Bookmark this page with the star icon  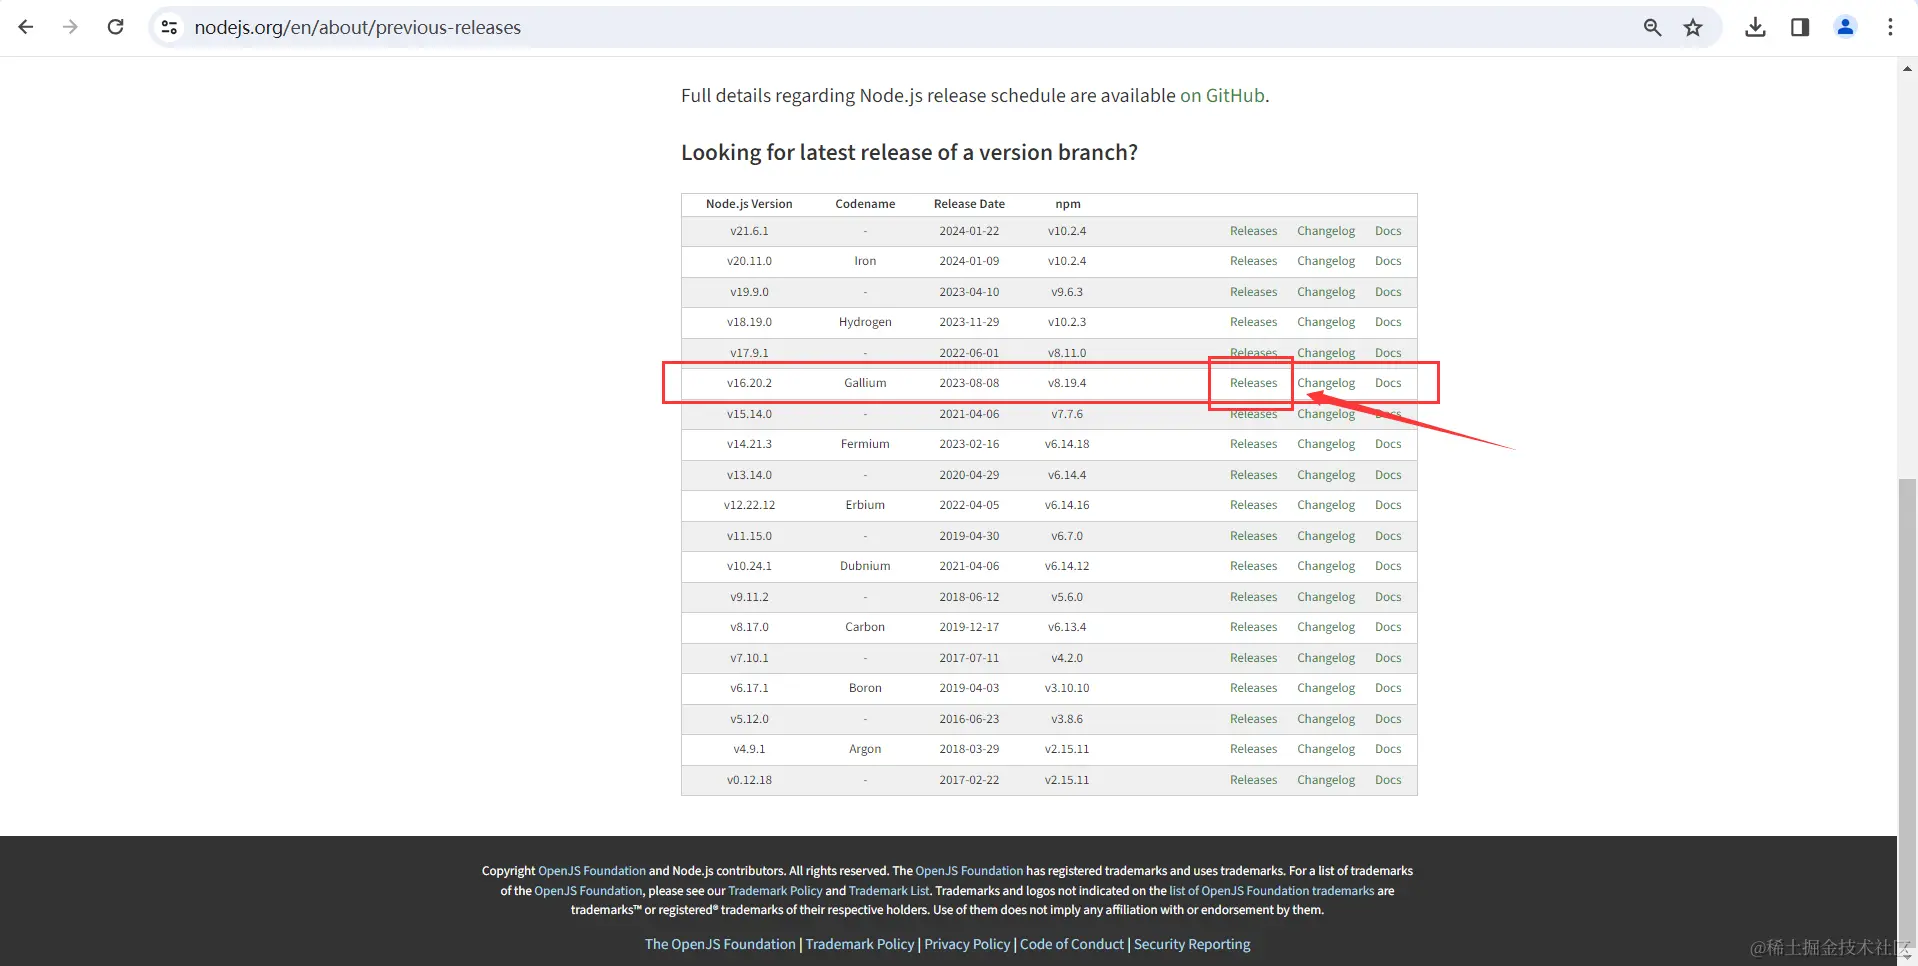click(x=1693, y=27)
